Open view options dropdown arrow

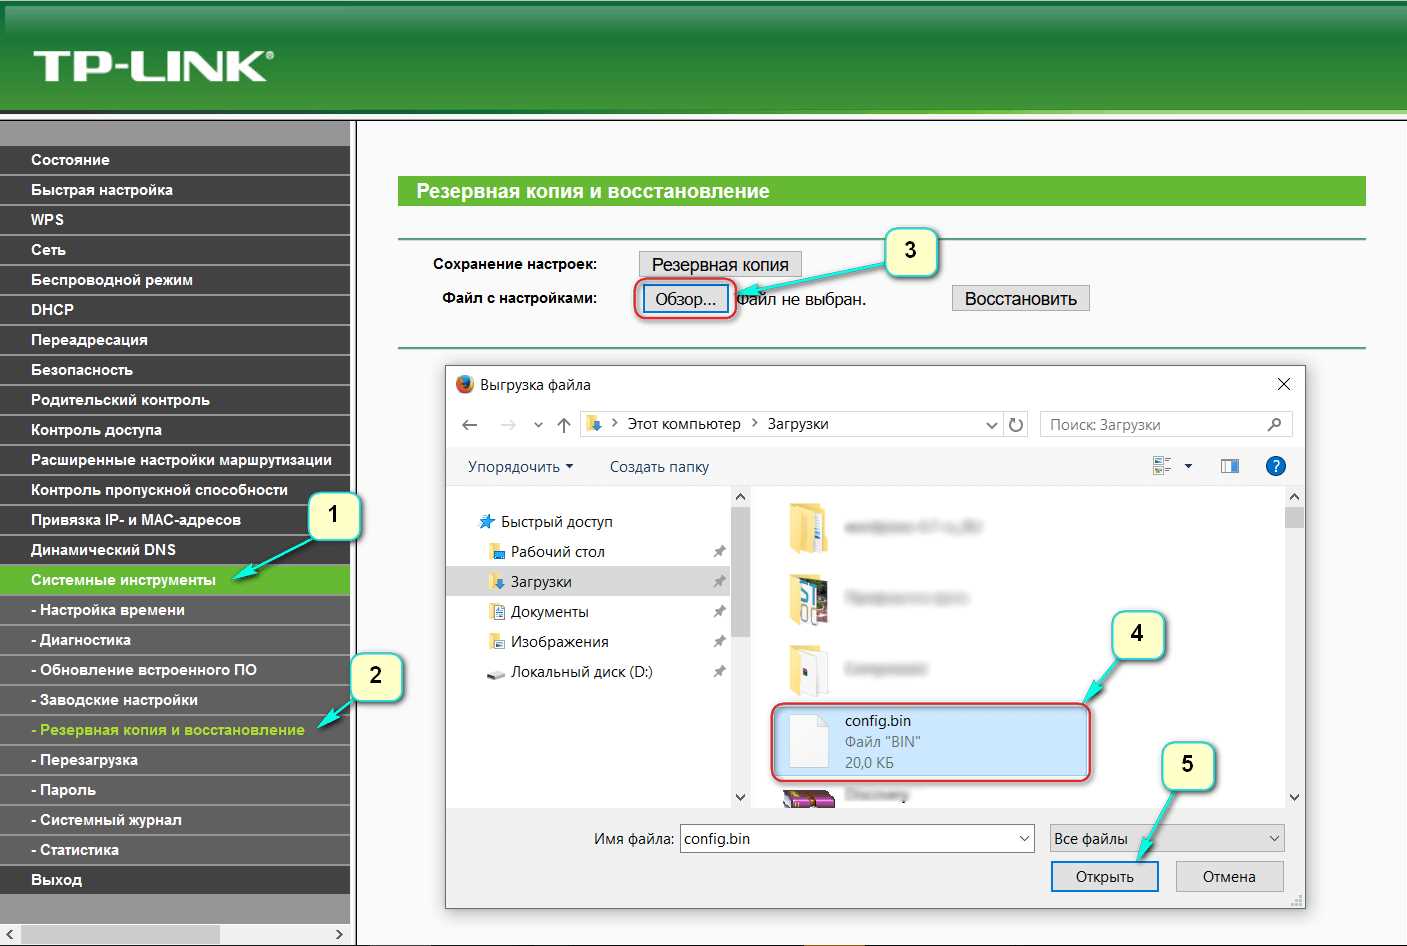(x=1188, y=466)
